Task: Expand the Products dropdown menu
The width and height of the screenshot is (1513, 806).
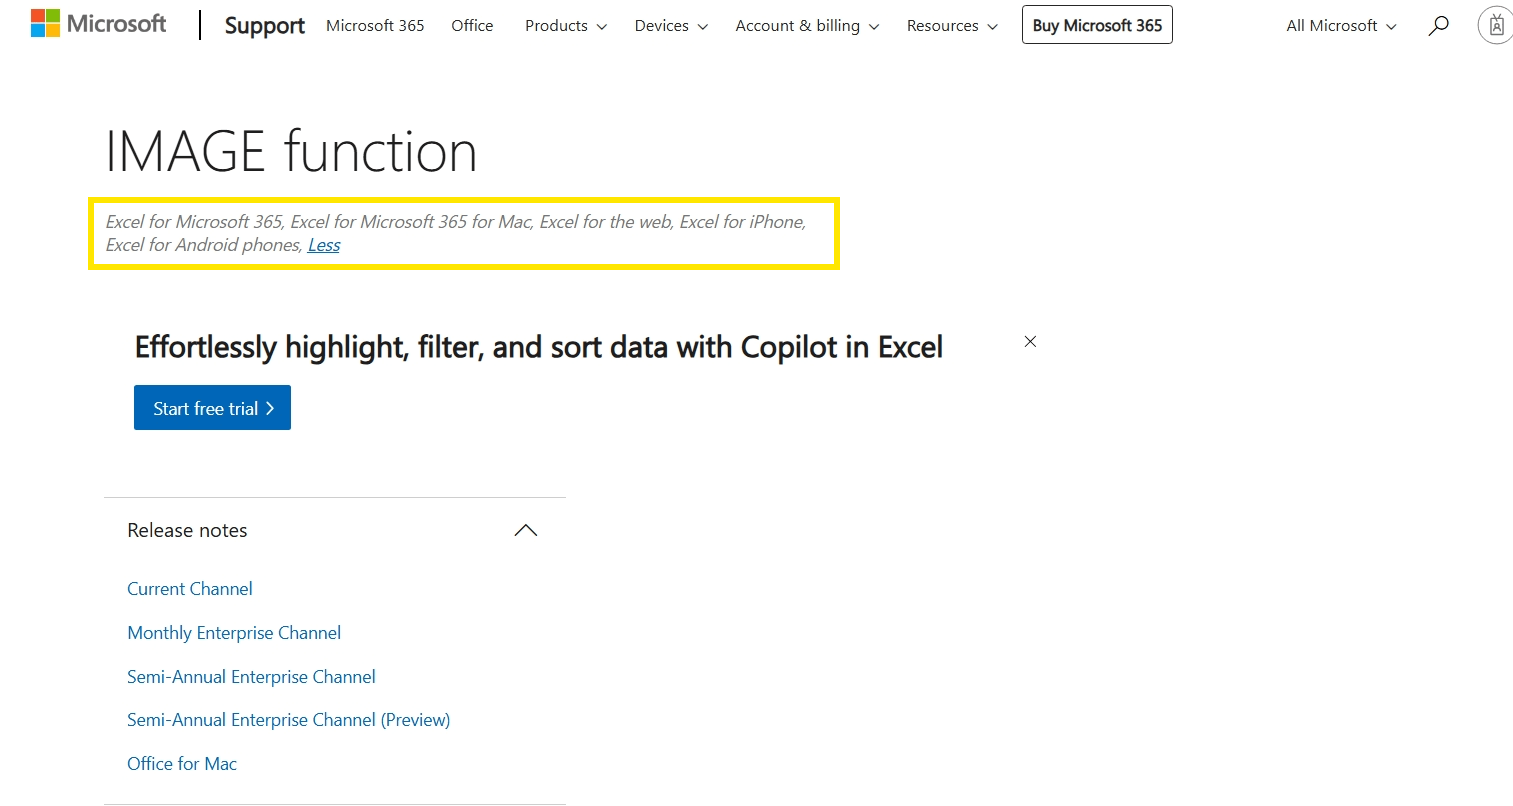Action: tap(565, 26)
